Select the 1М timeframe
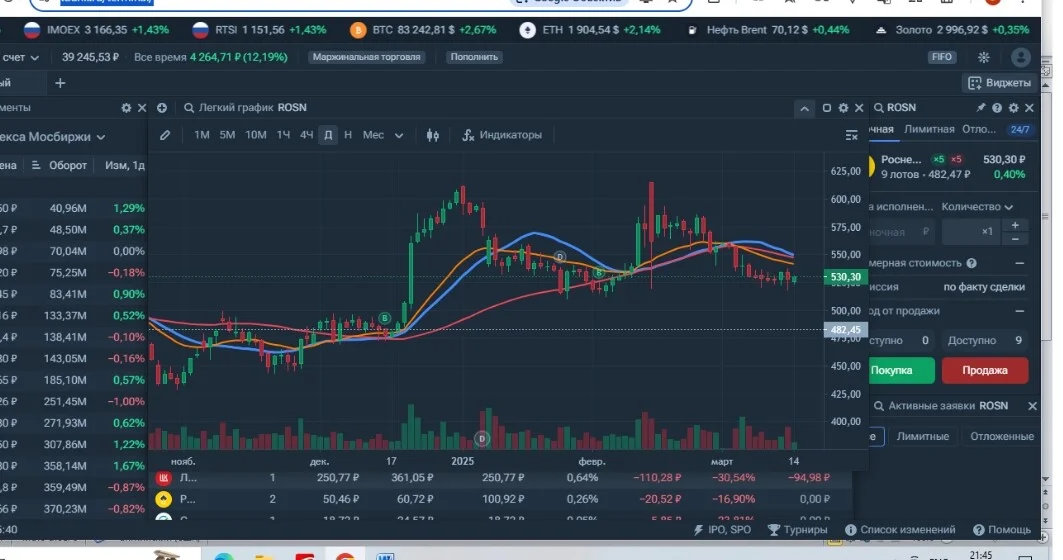Screen dimensions: 1063x560 201,135
